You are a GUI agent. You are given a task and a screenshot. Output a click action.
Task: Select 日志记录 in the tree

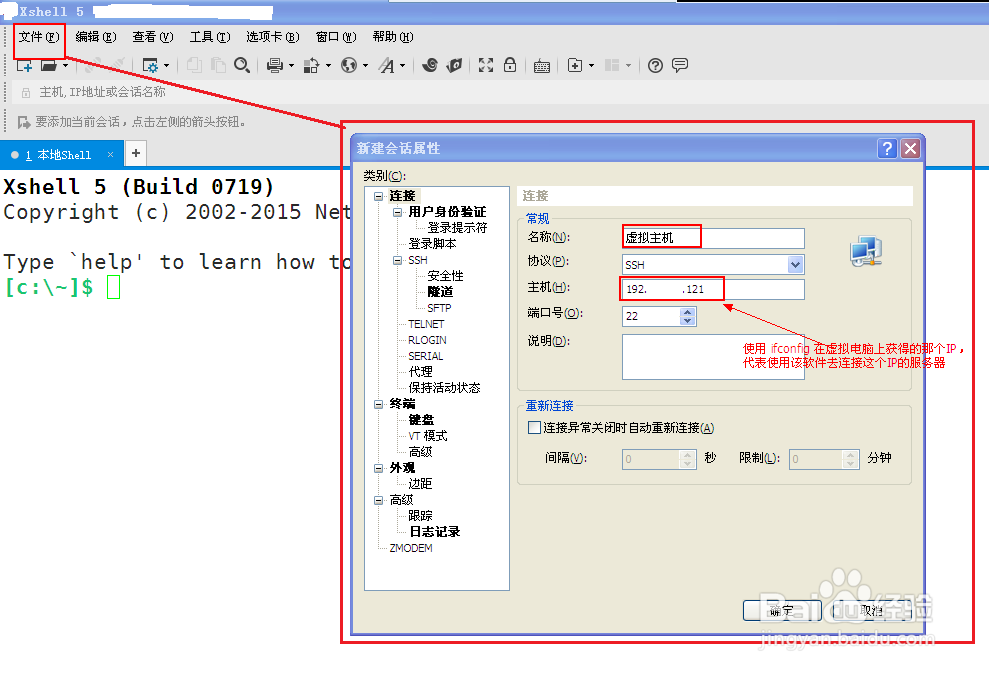coord(435,532)
